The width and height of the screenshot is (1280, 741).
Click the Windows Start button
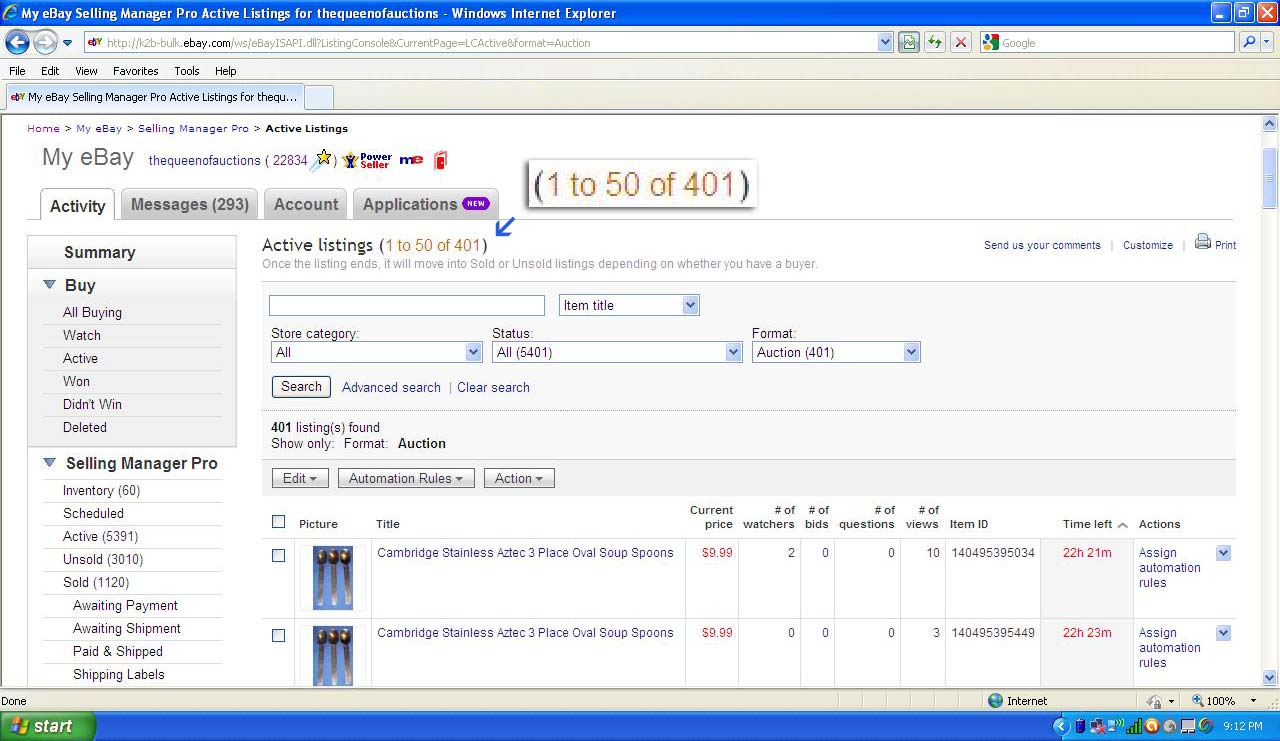pyautogui.click(x=48, y=726)
